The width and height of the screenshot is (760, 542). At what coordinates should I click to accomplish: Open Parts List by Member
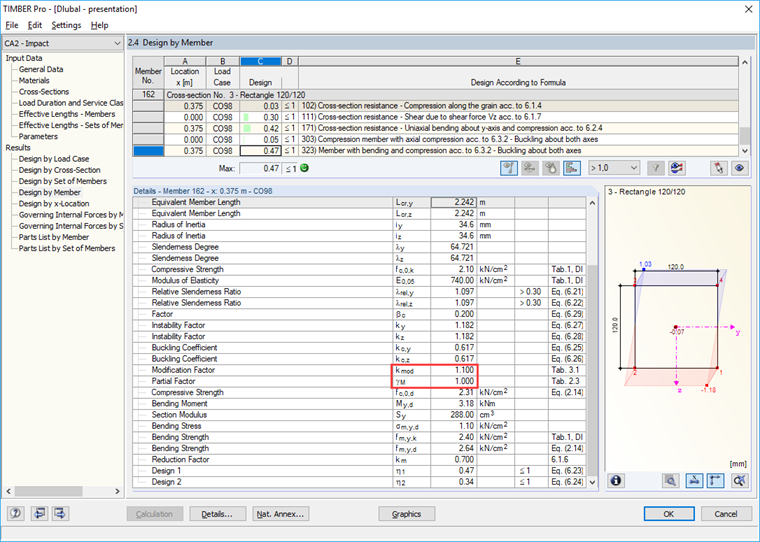click(54, 237)
